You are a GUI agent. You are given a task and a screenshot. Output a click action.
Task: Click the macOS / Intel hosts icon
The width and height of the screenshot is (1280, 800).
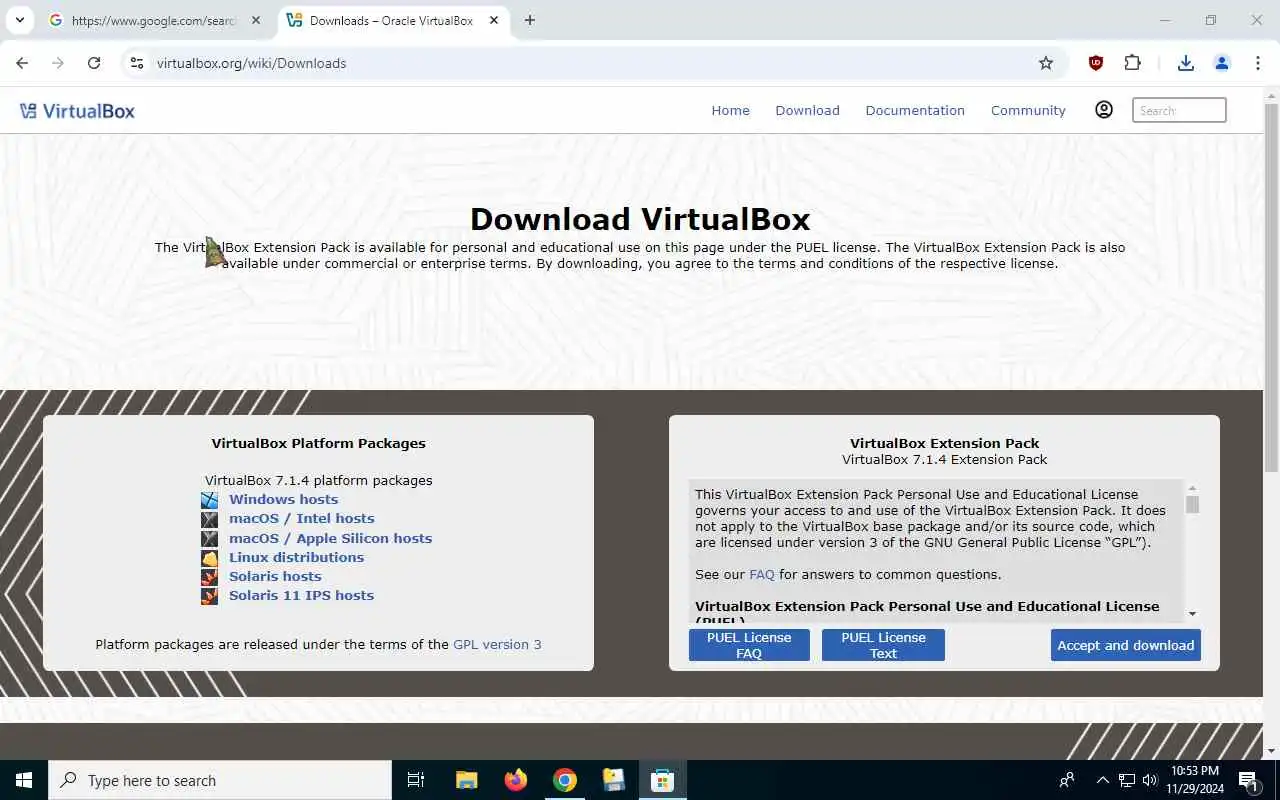click(209, 519)
